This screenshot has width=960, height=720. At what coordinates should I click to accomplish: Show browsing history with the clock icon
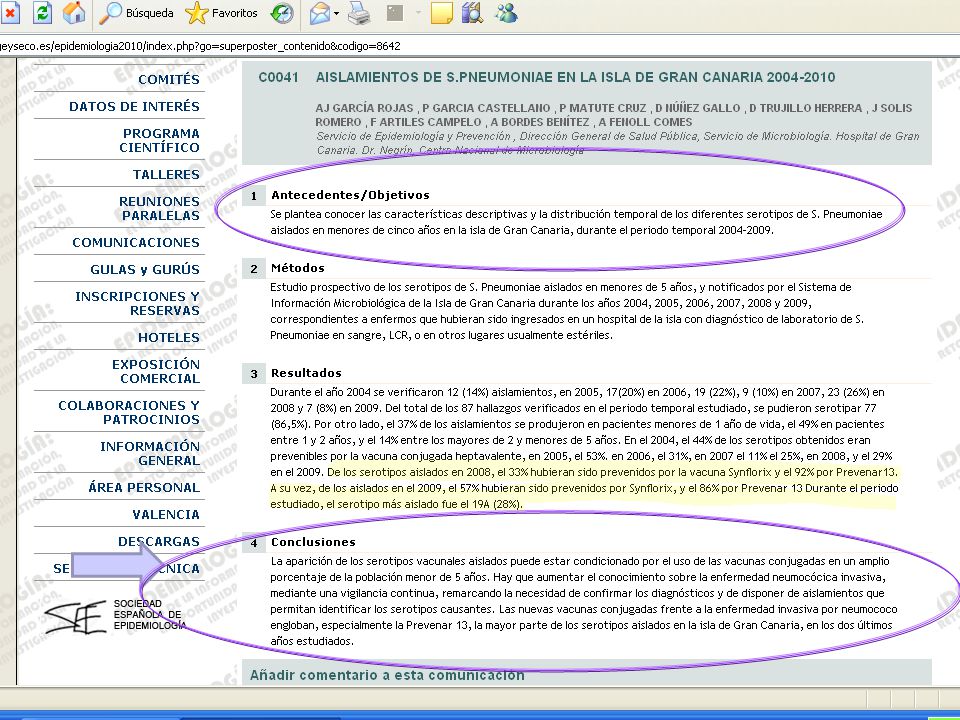pos(282,13)
